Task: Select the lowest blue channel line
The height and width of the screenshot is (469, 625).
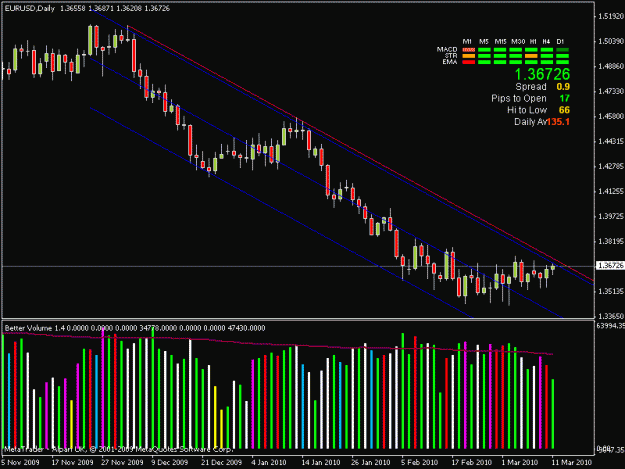Action: [x=279, y=211]
